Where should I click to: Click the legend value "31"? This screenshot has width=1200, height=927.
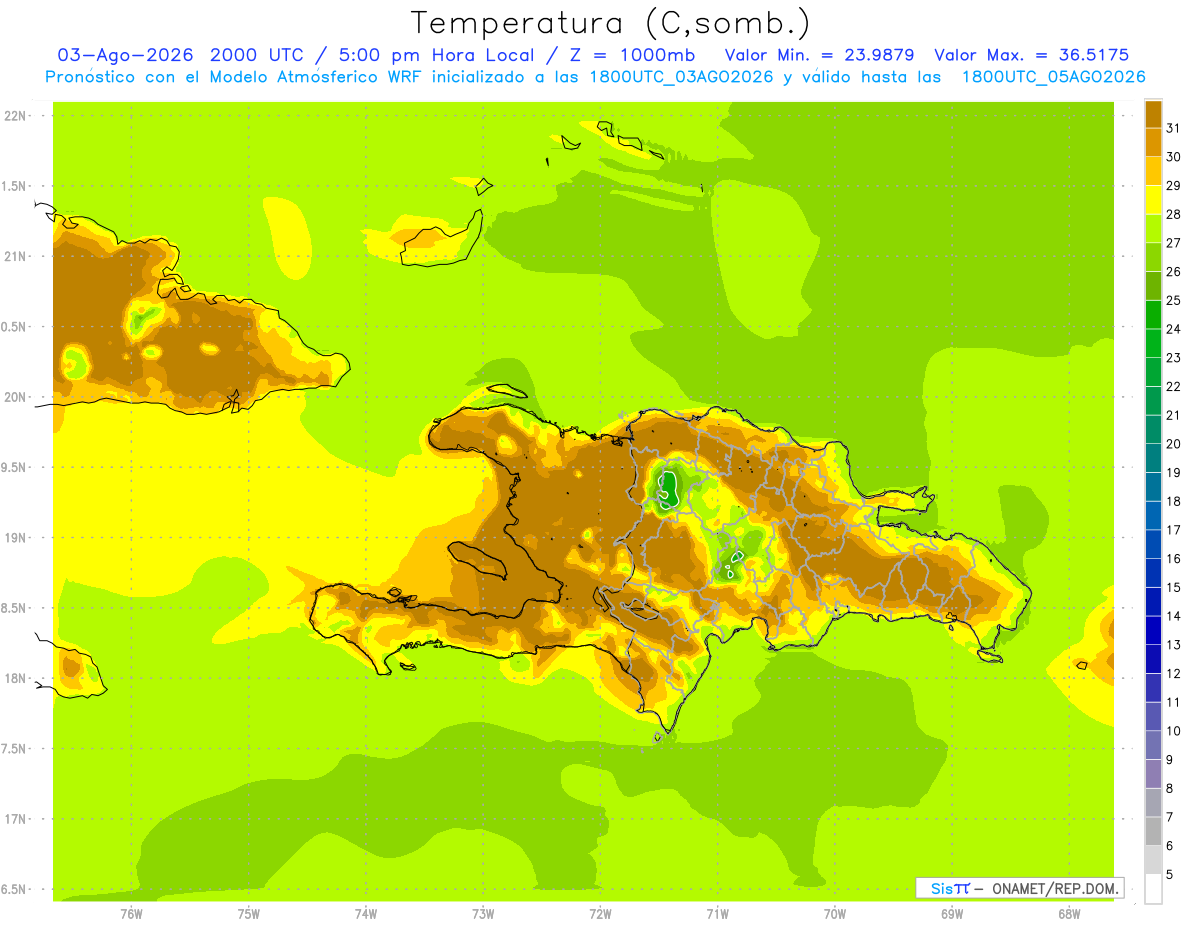(x=1174, y=128)
